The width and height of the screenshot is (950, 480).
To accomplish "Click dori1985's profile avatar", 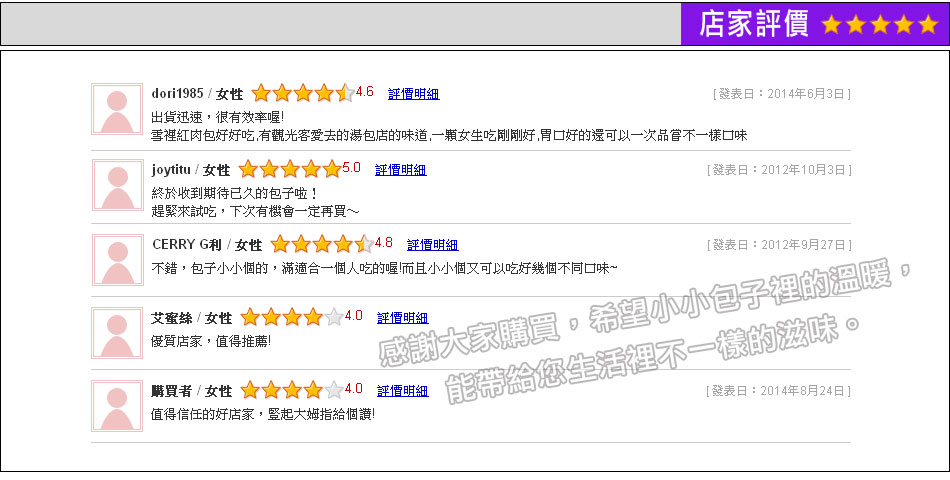I will pos(117,109).
